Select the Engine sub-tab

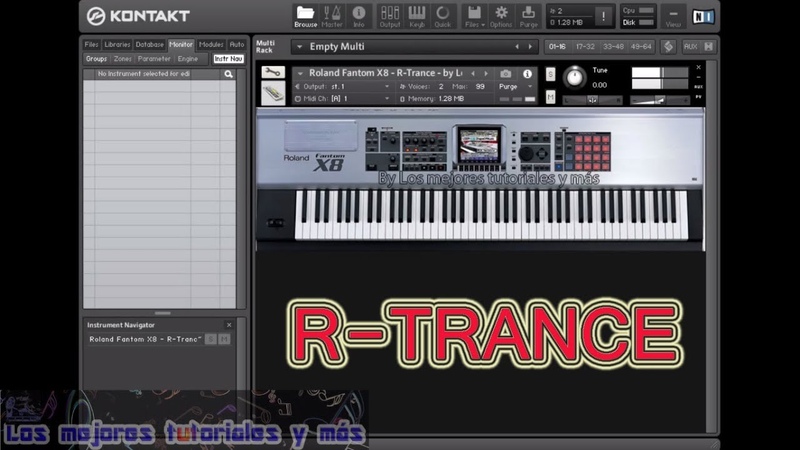coord(188,59)
